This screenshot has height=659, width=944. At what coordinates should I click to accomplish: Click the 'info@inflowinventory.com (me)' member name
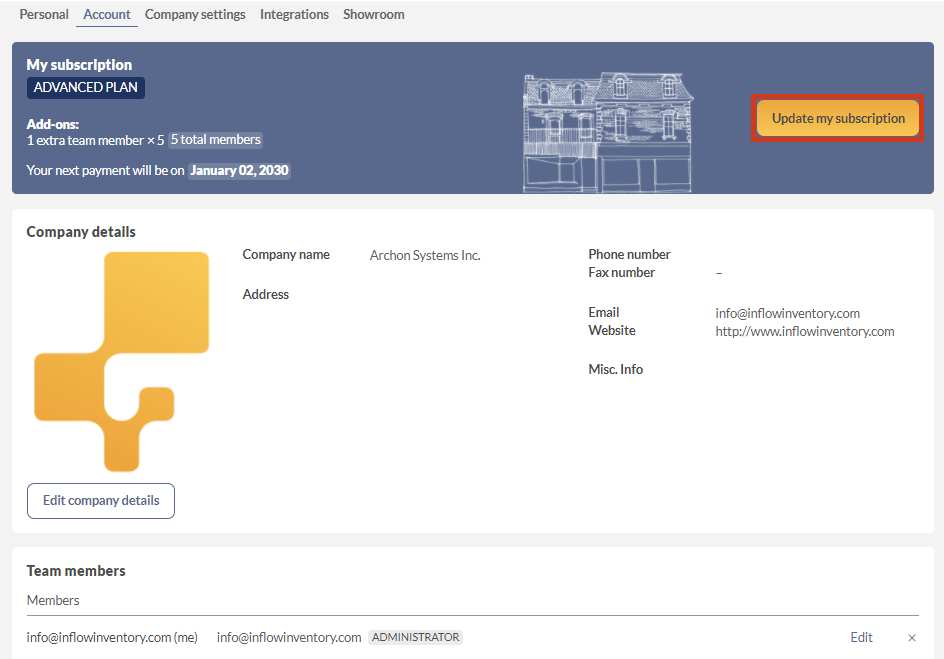pos(112,637)
